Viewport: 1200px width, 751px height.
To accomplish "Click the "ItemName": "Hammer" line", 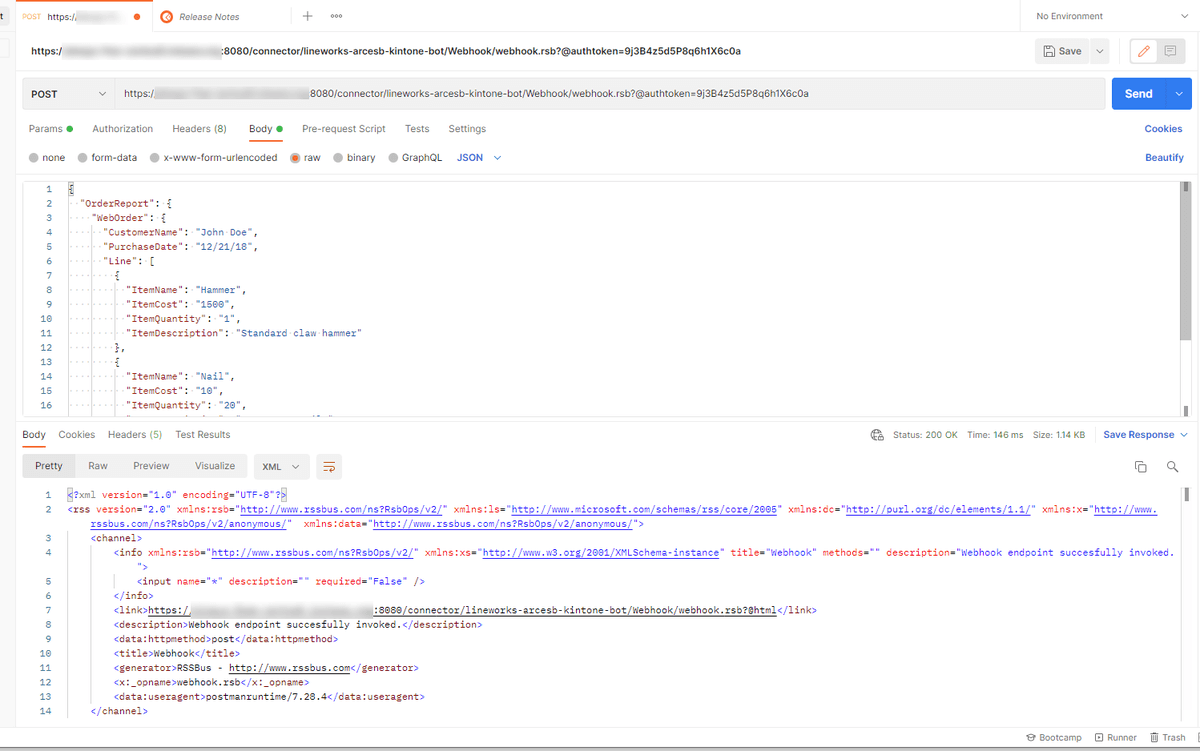I will point(186,290).
